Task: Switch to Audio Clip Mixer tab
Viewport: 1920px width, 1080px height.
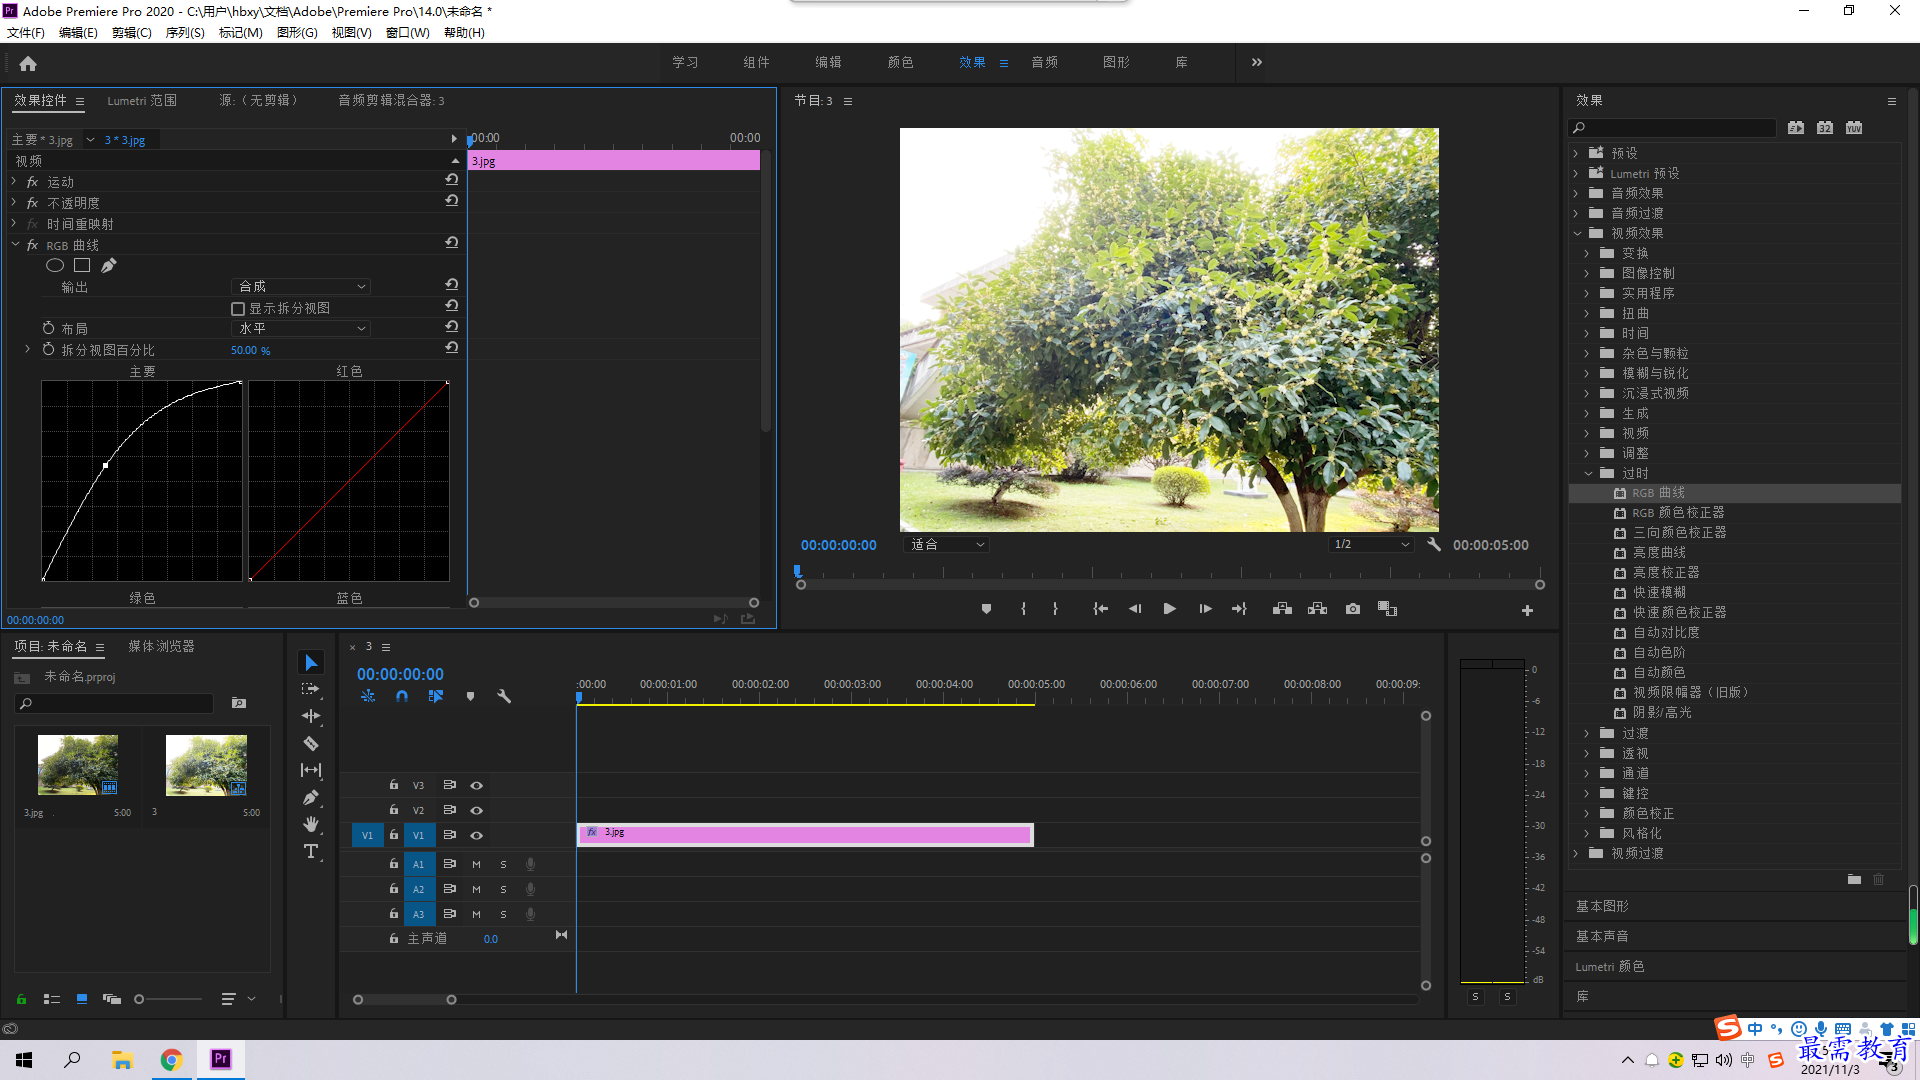Action: [391, 100]
